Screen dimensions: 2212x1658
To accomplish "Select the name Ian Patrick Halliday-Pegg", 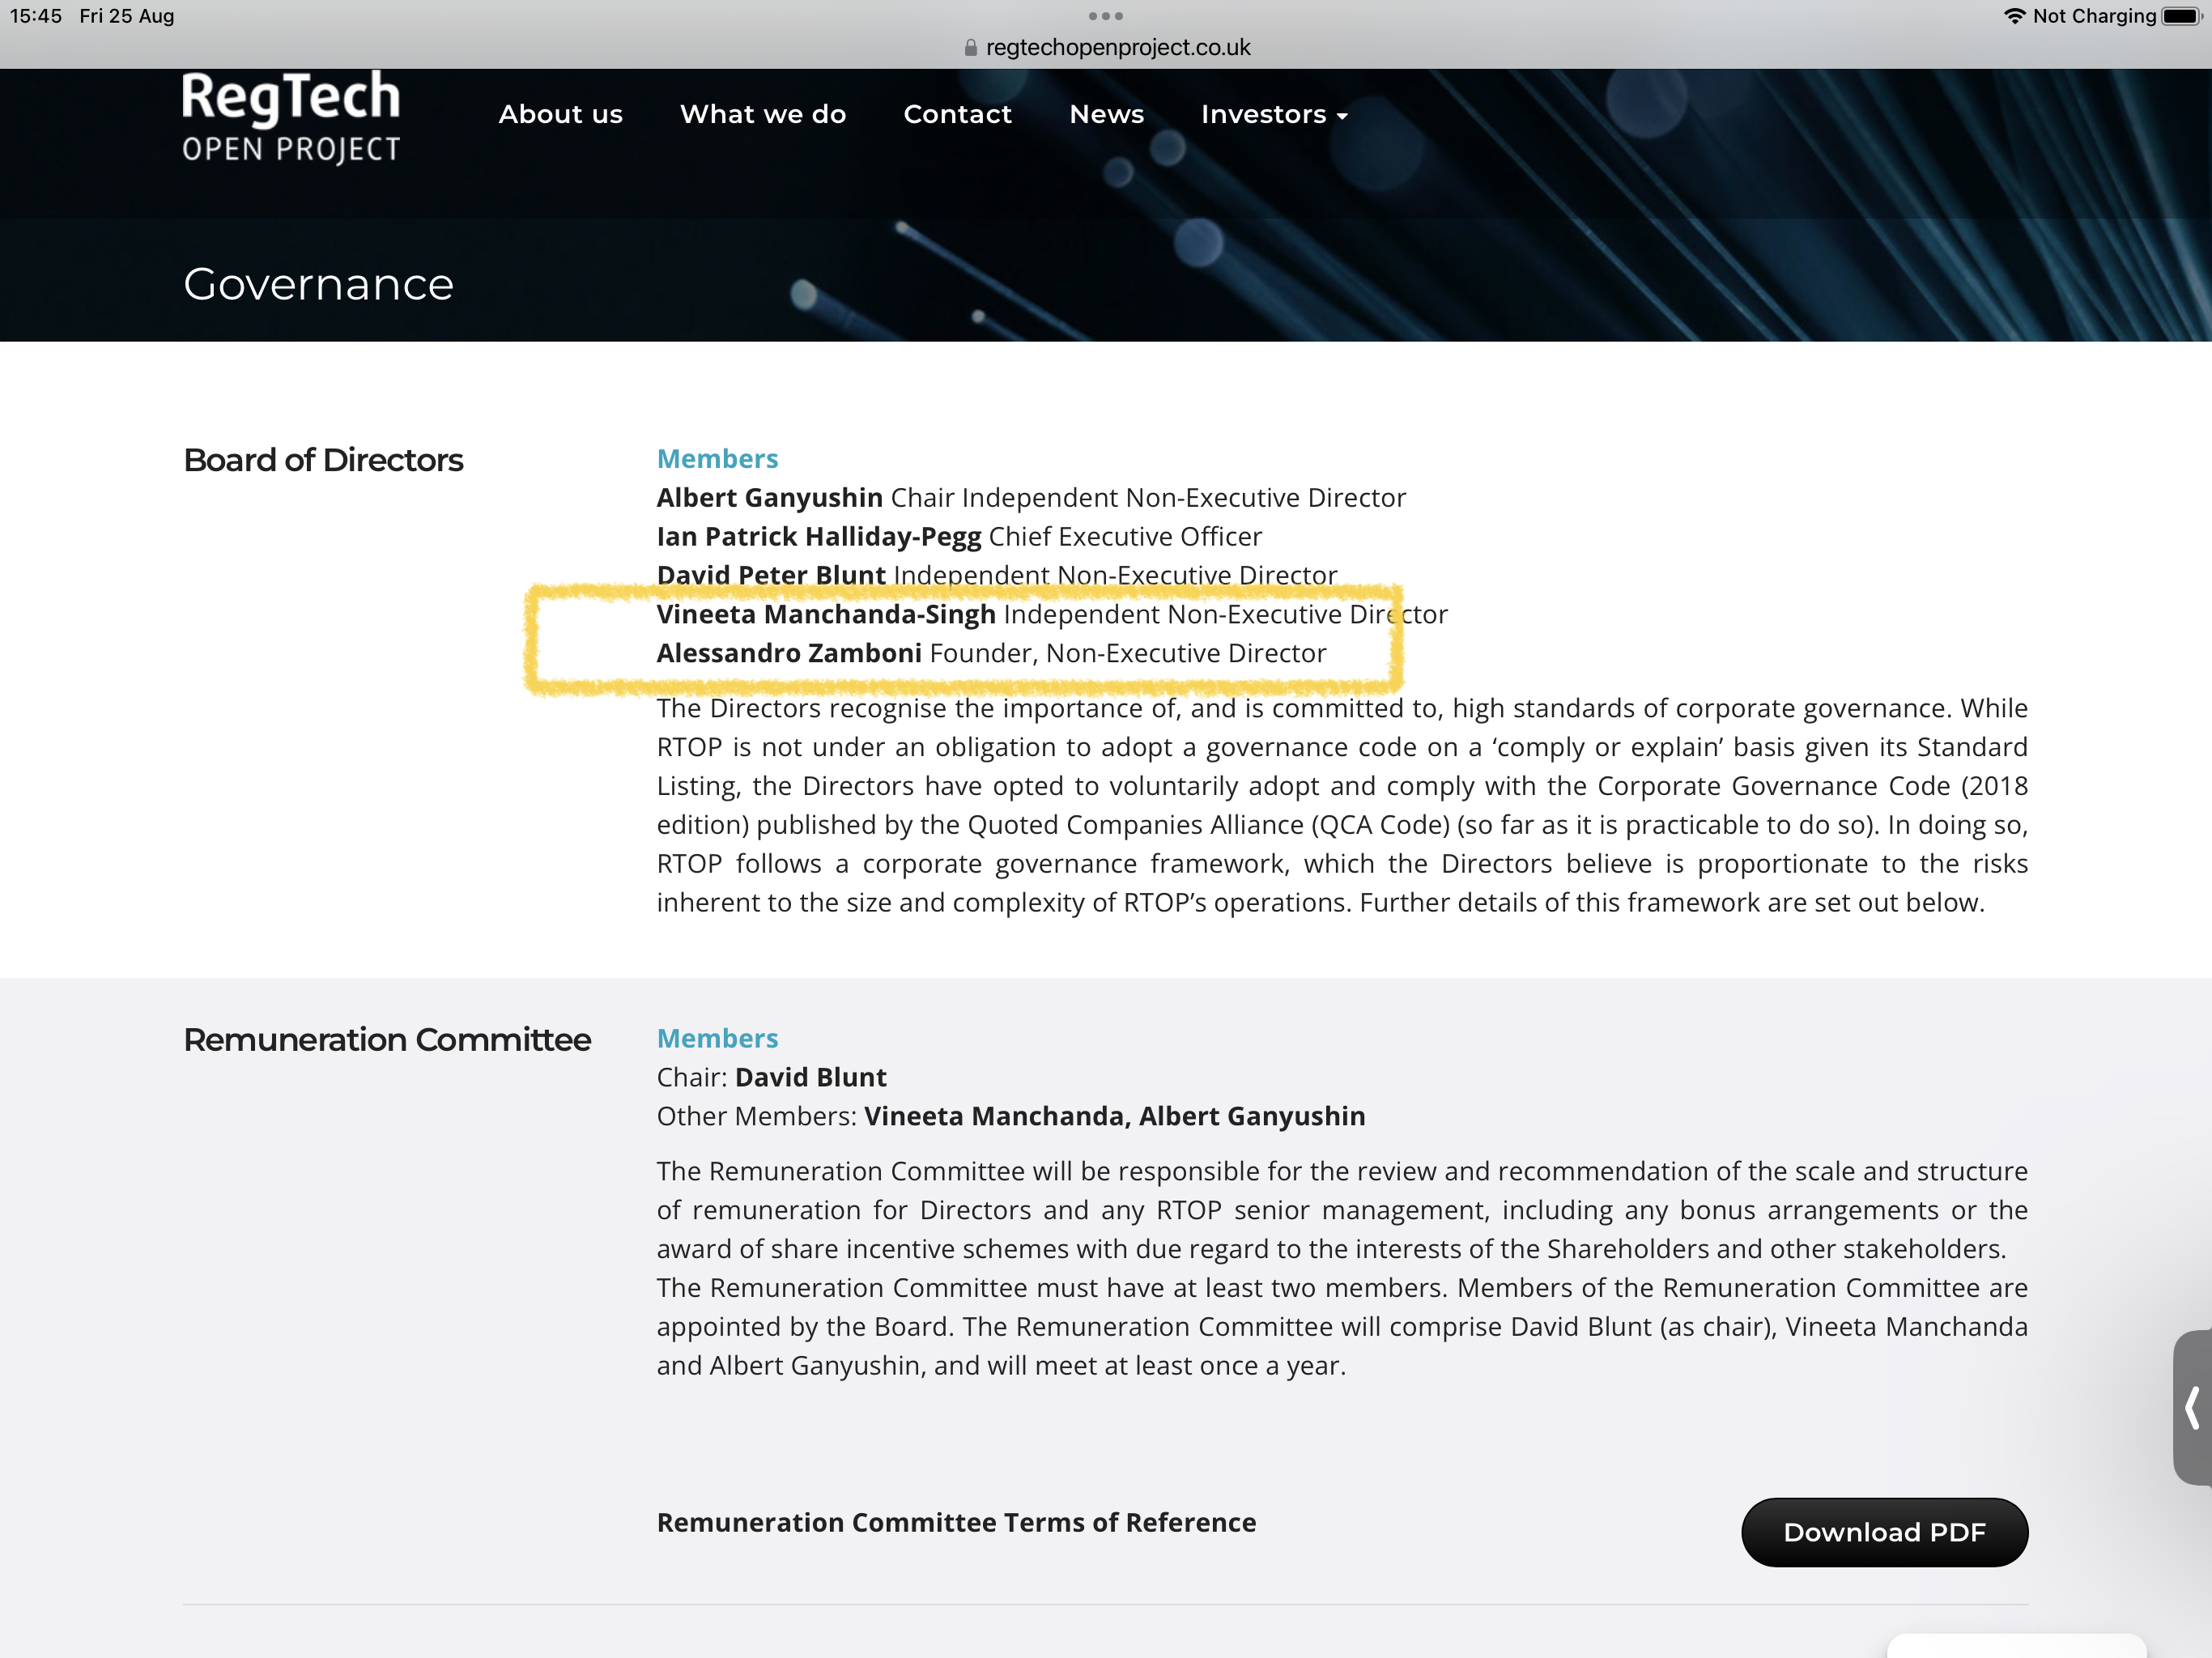I will pos(819,537).
